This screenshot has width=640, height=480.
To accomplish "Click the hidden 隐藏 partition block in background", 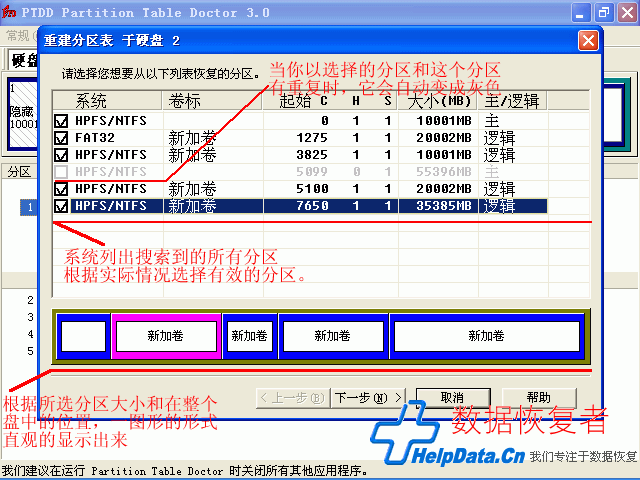I will tap(23, 114).
